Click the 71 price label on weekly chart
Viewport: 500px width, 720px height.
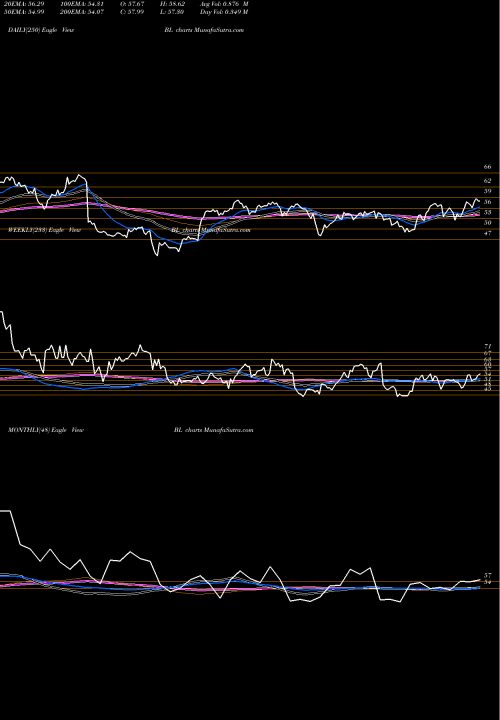[488, 346]
